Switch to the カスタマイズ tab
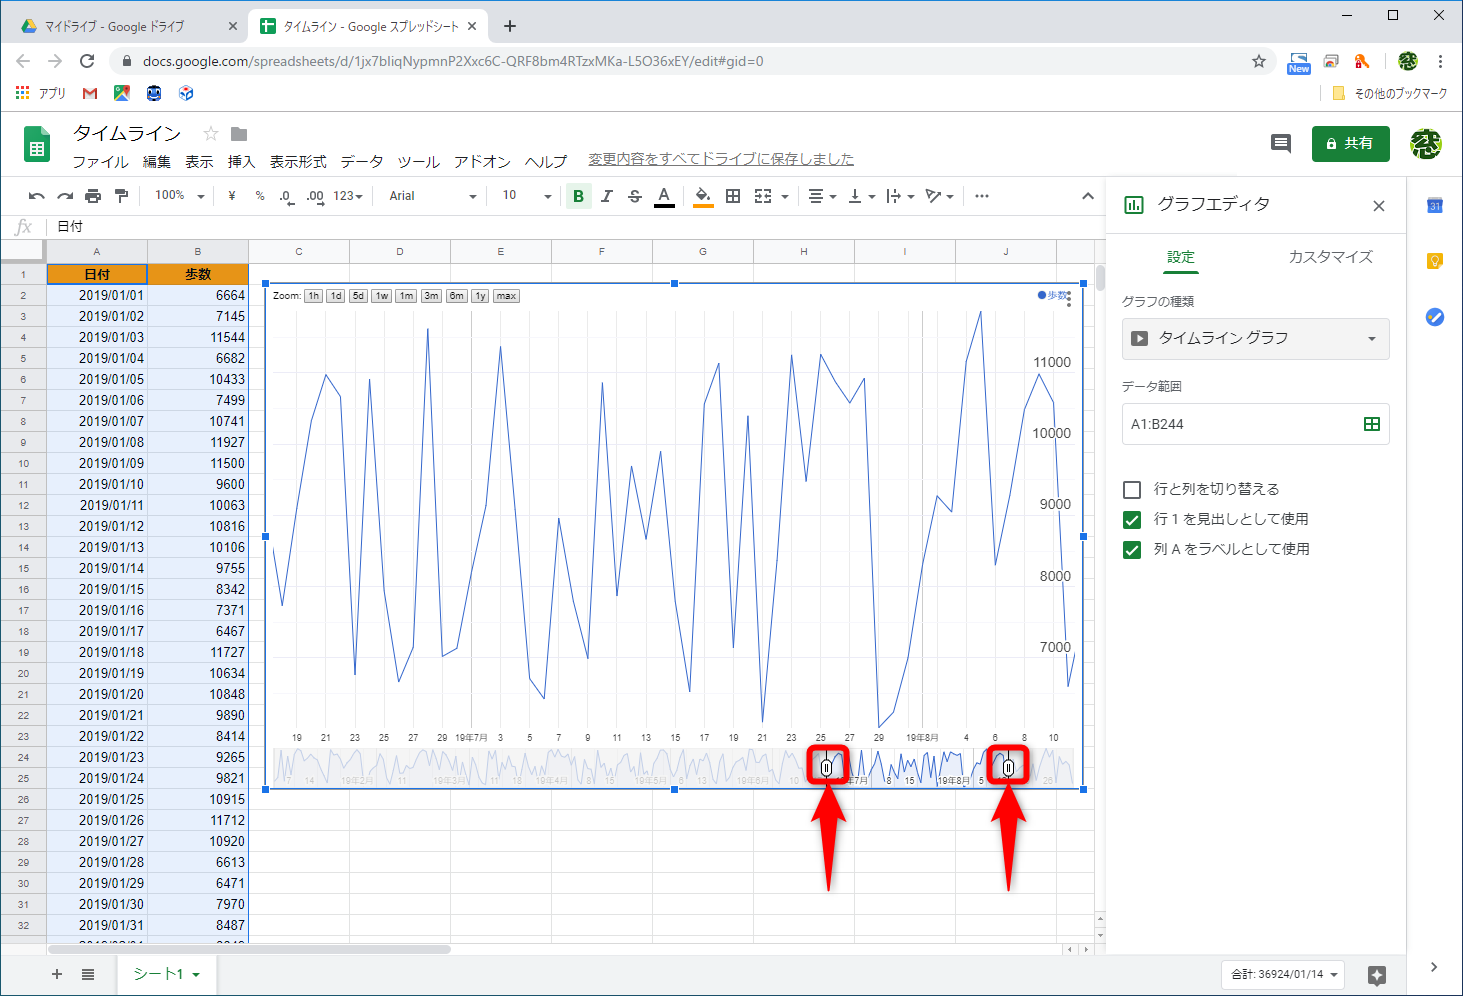 [1330, 257]
